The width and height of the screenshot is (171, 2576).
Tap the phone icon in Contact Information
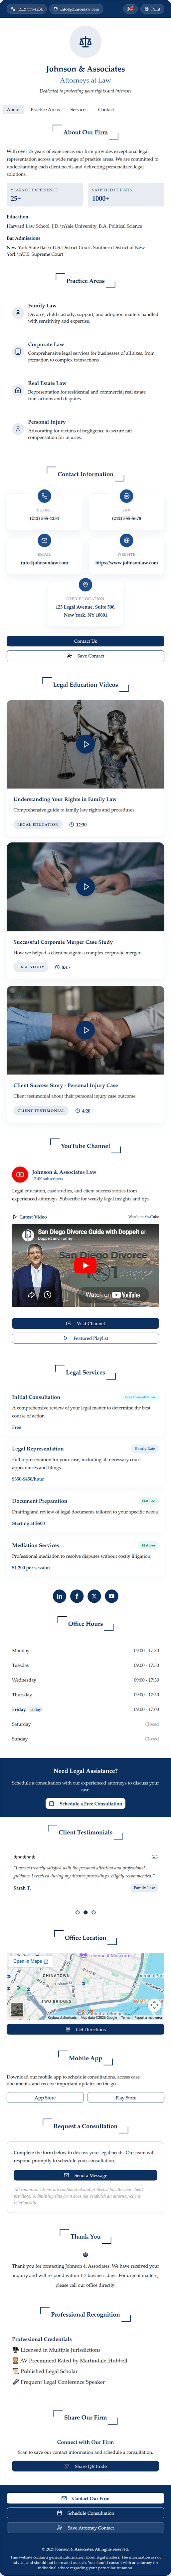[44, 496]
